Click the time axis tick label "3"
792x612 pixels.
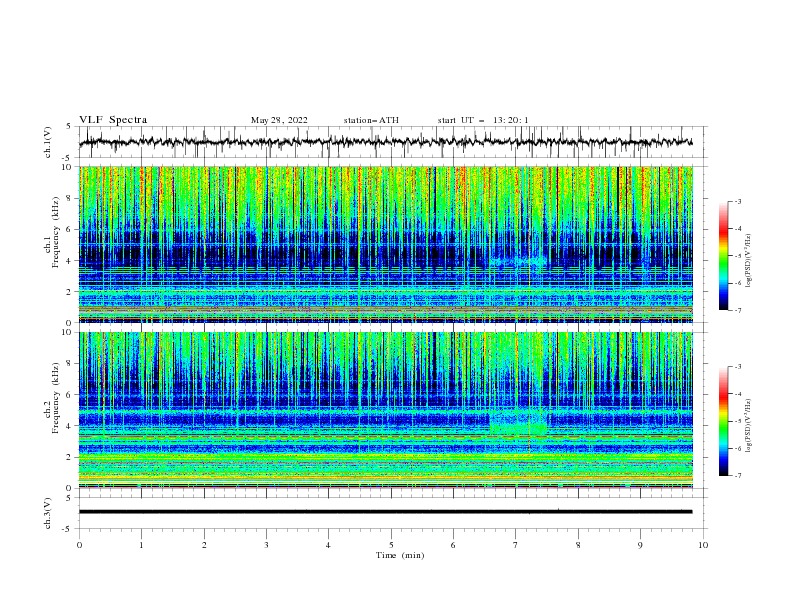pyautogui.click(x=266, y=545)
